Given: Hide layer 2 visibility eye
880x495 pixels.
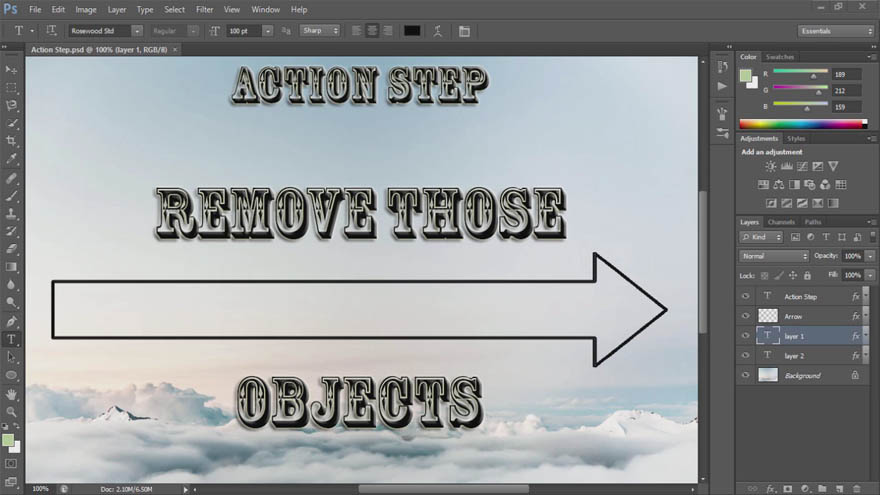Looking at the screenshot, I should [745, 355].
